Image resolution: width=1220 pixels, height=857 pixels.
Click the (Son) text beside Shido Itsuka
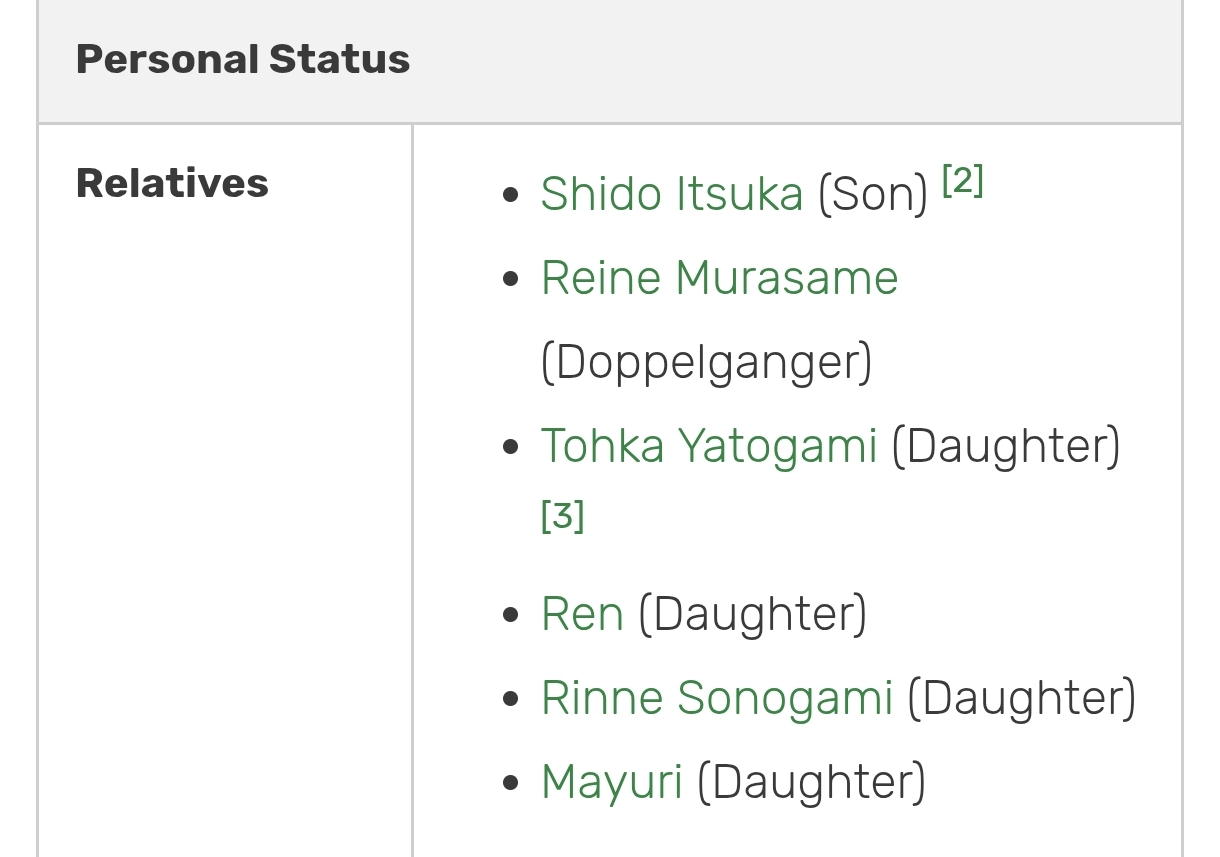point(873,195)
